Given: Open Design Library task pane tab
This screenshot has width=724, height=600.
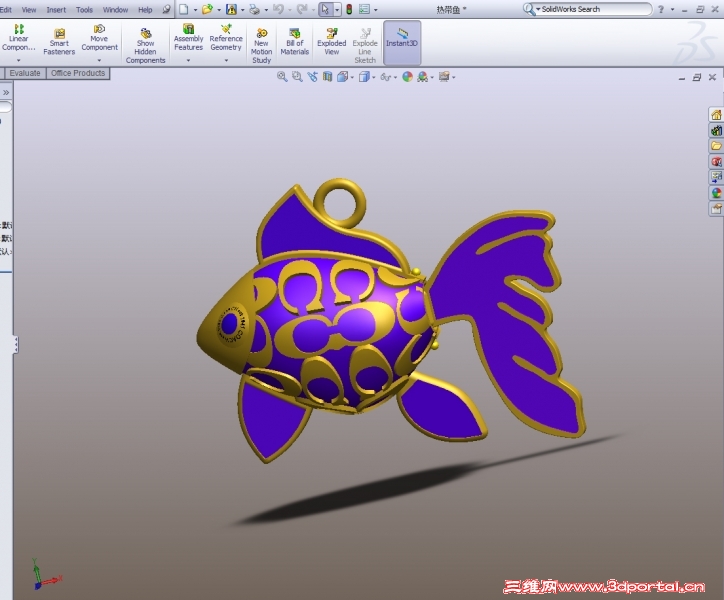Looking at the screenshot, I should point(716,131).
